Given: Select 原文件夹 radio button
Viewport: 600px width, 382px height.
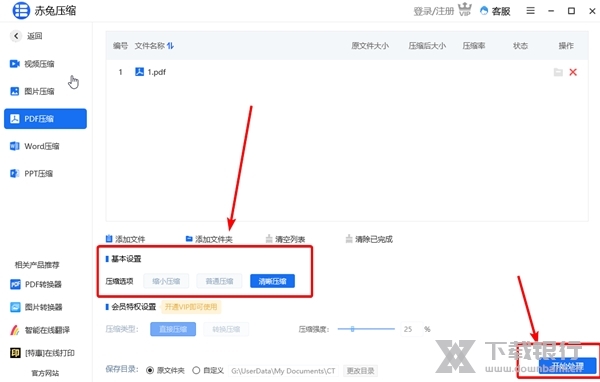Looking at the screenshot, I should click(150, 371).
